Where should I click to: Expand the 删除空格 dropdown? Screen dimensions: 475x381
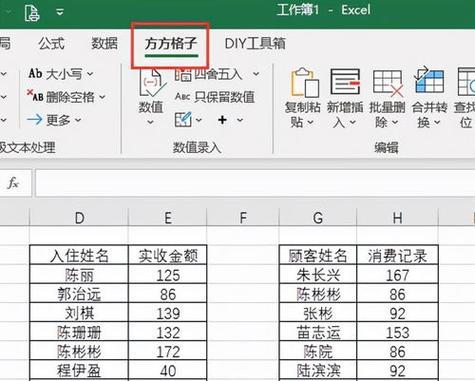point(103,97)
